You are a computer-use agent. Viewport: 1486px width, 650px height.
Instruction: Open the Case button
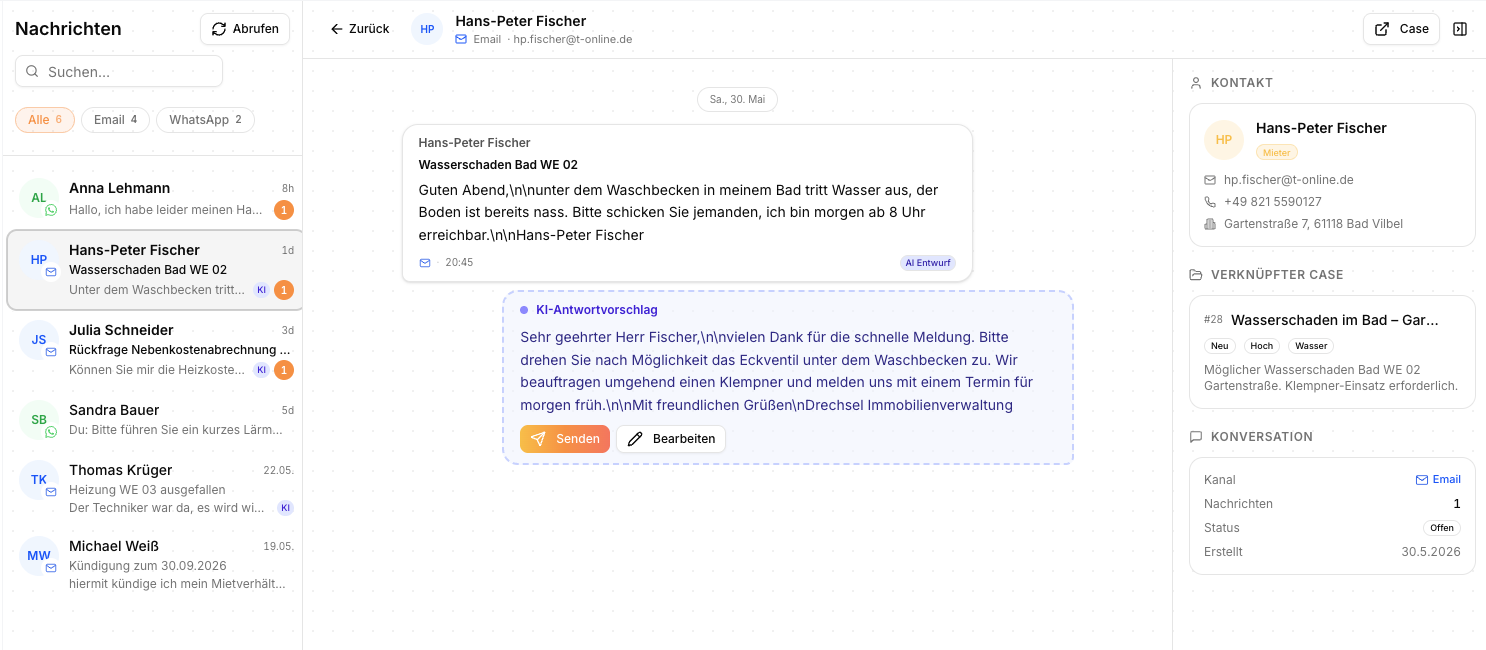1401,29
